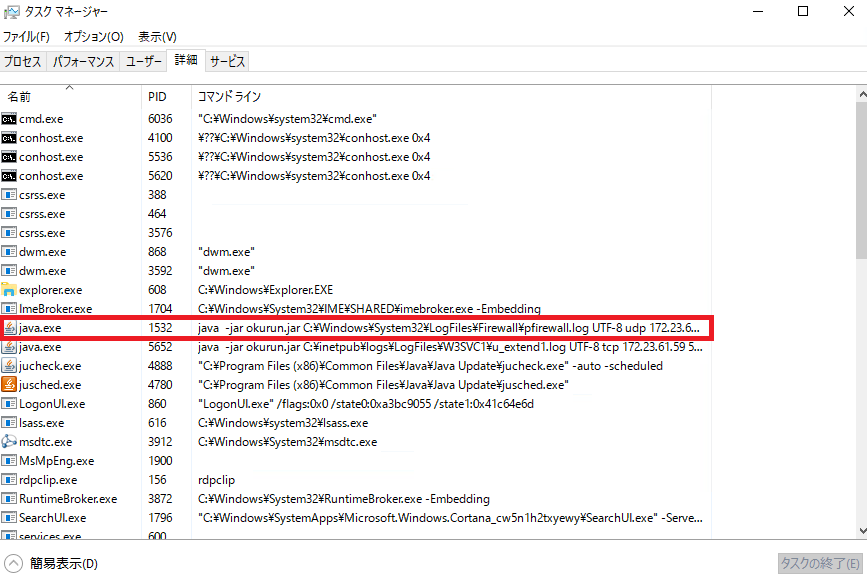Sort by the 名前 column header

click(71, 97)
